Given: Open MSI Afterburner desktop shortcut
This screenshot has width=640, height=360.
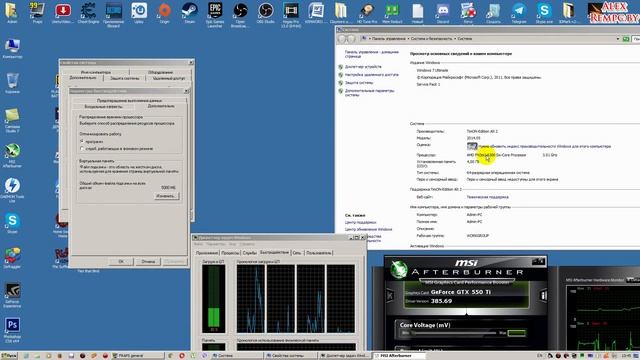Looking at the screenshot, I should click(12, 156).
